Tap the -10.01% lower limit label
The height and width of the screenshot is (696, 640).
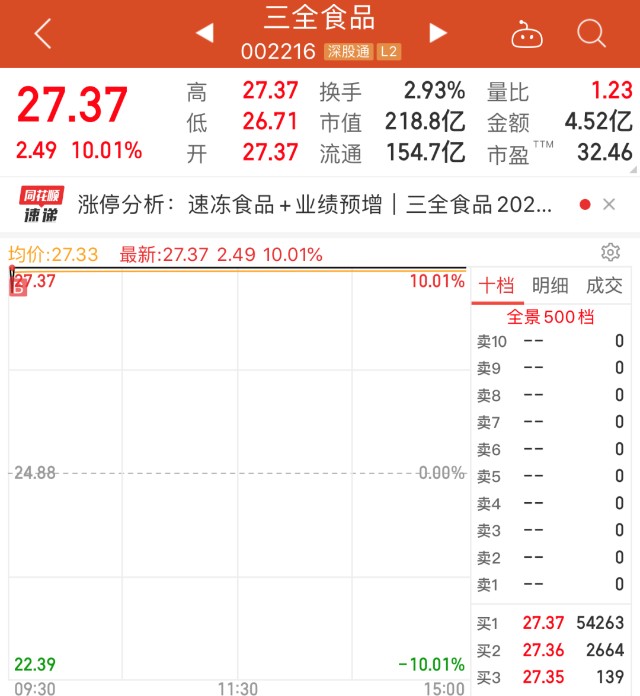(x=431, y=664)
